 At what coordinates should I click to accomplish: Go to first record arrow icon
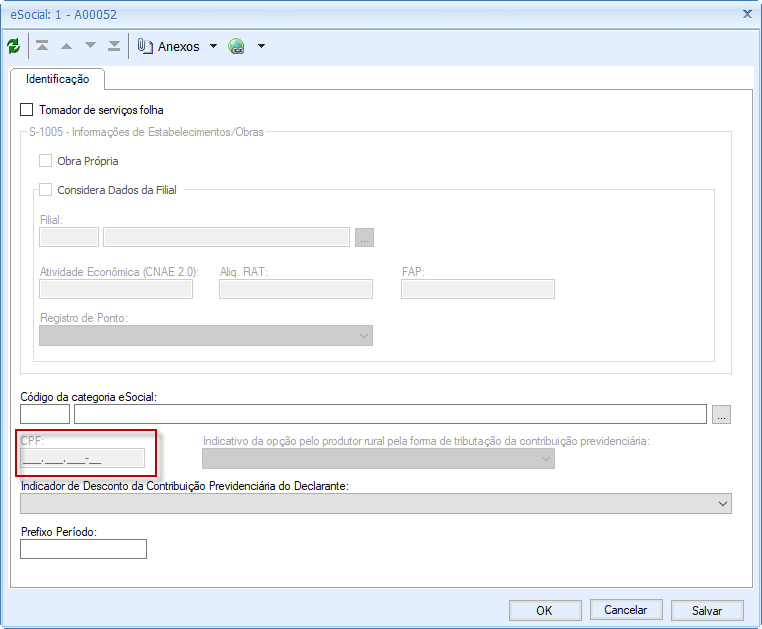(x=42, y=46)
